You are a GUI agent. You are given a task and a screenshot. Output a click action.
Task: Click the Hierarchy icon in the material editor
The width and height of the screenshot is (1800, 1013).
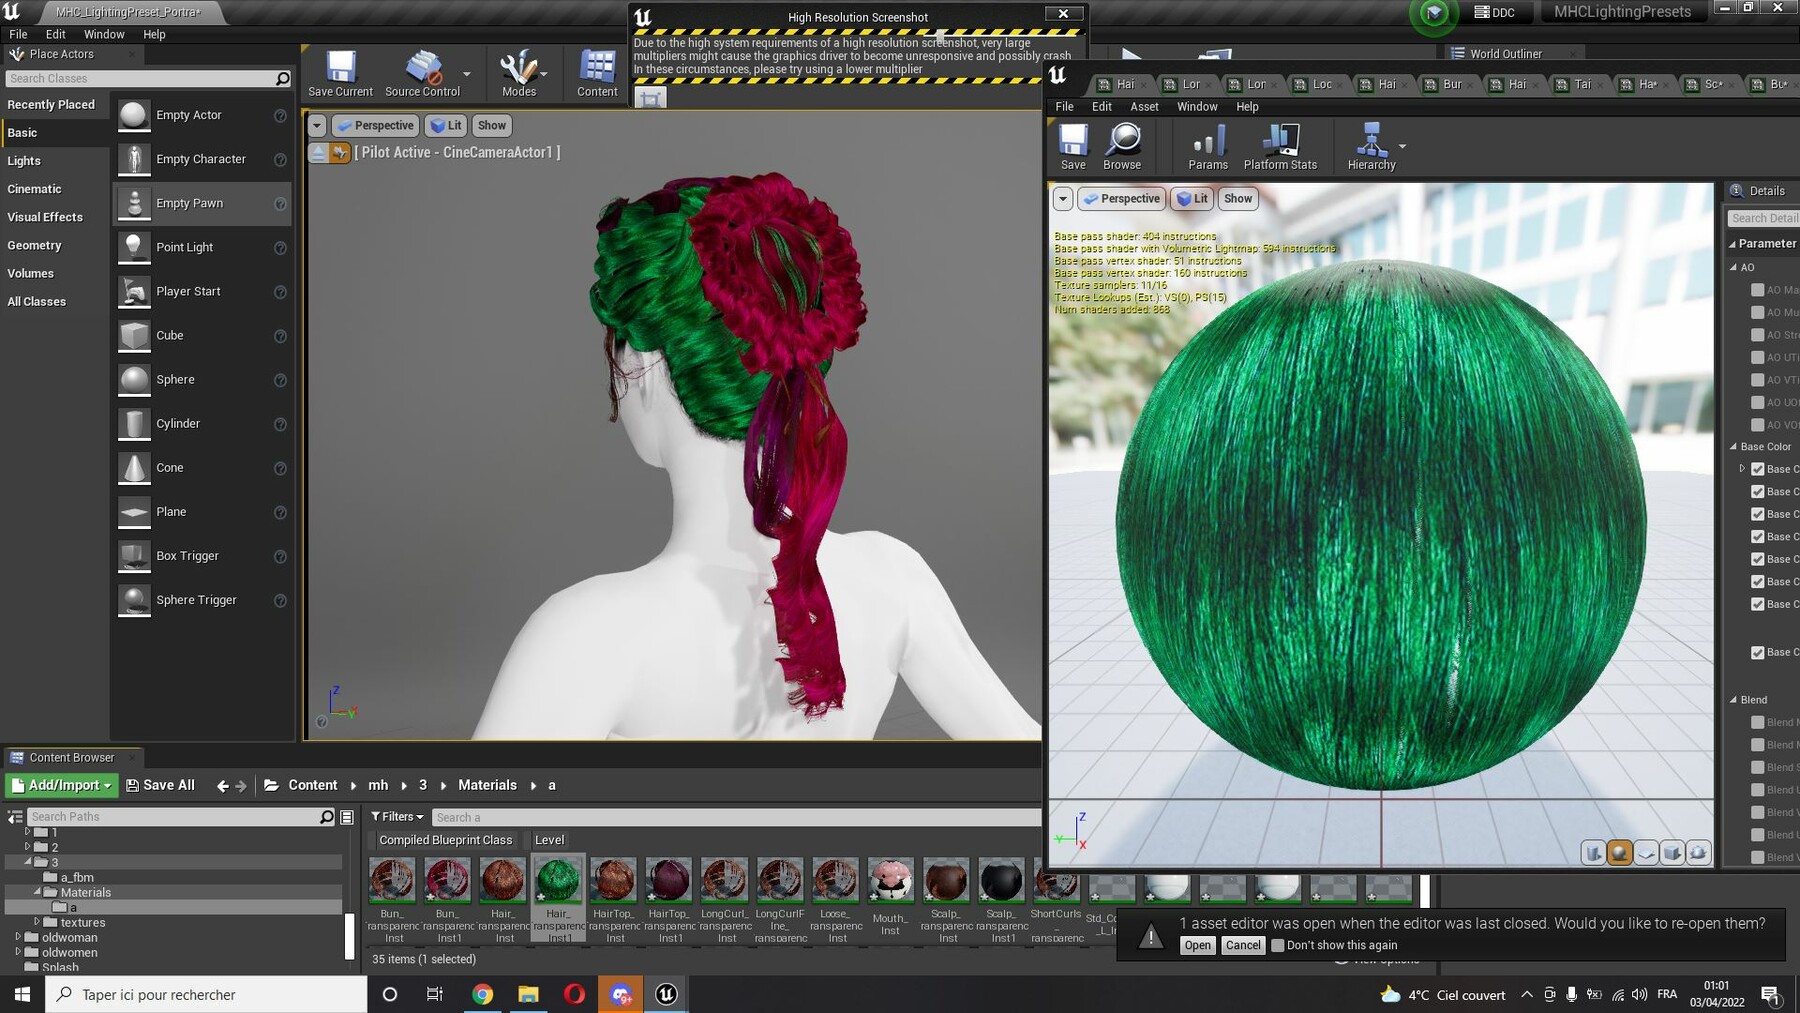pyautogui.click(x=1371, y=147)
